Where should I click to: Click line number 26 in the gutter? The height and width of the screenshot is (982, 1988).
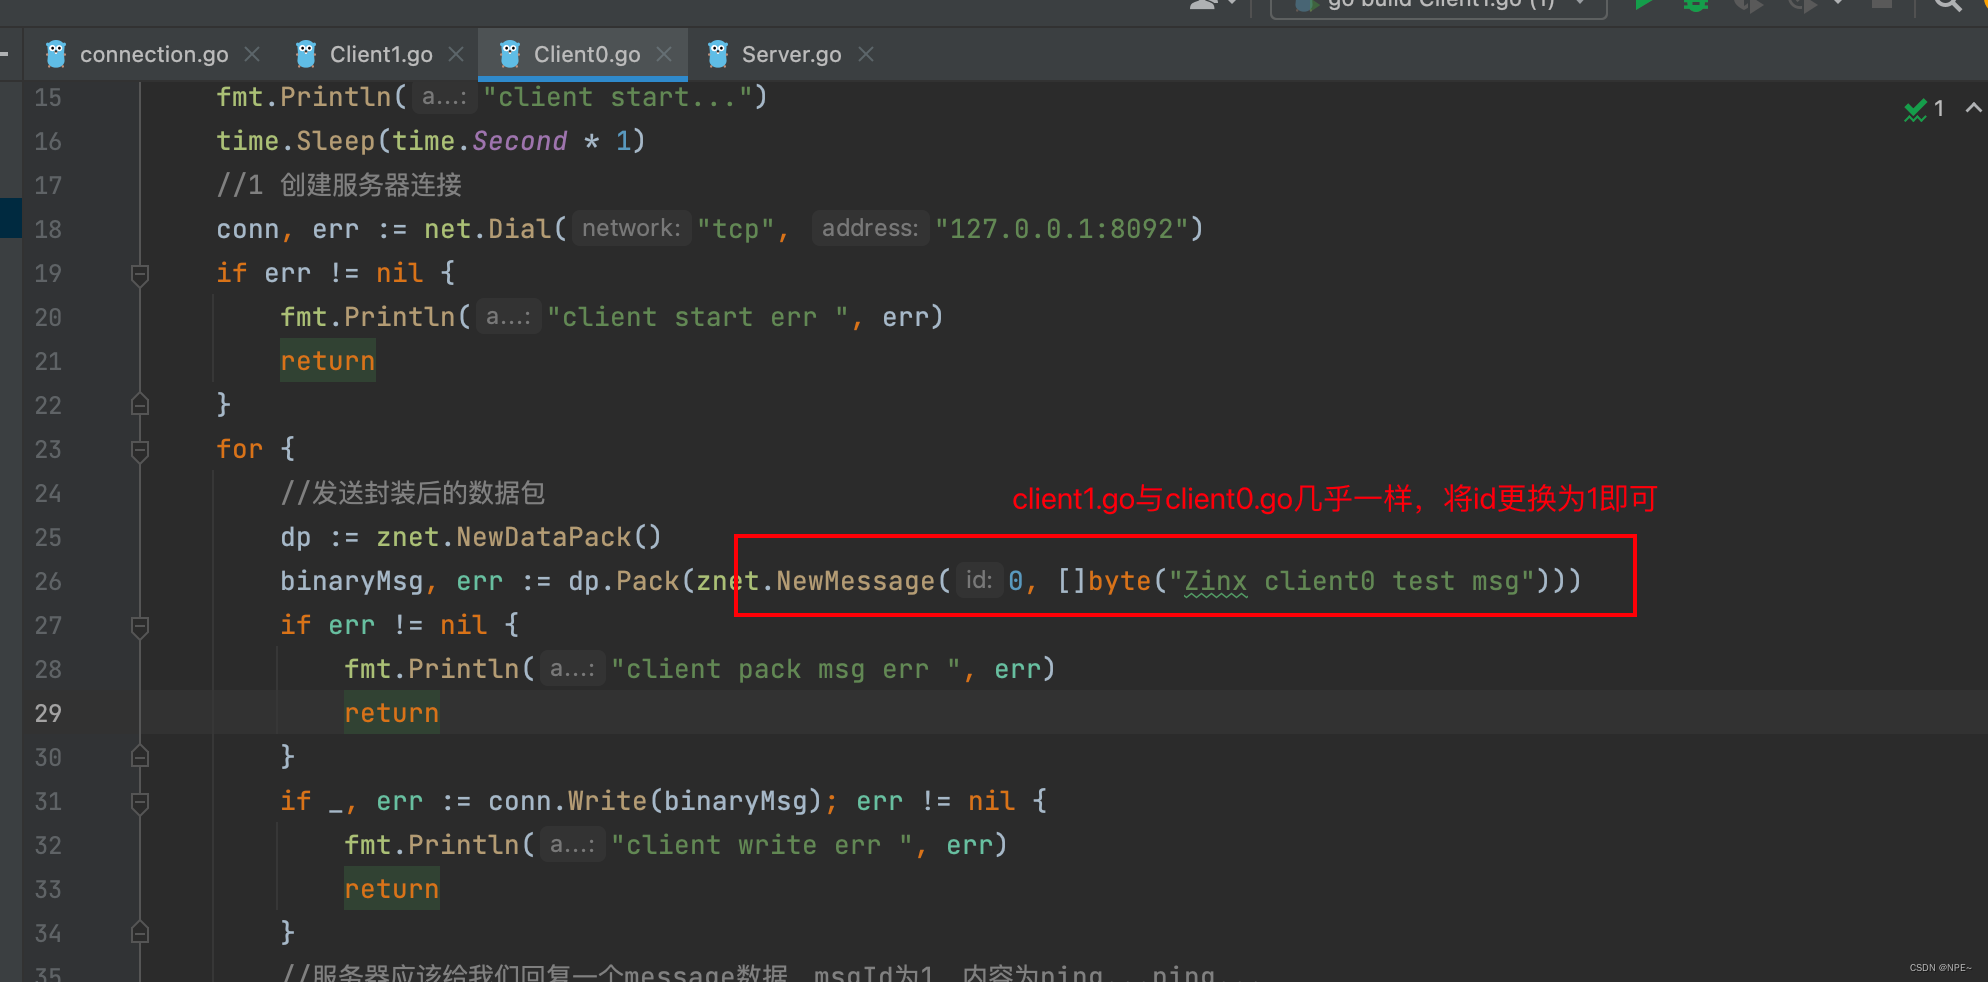(x=48, y=581)
